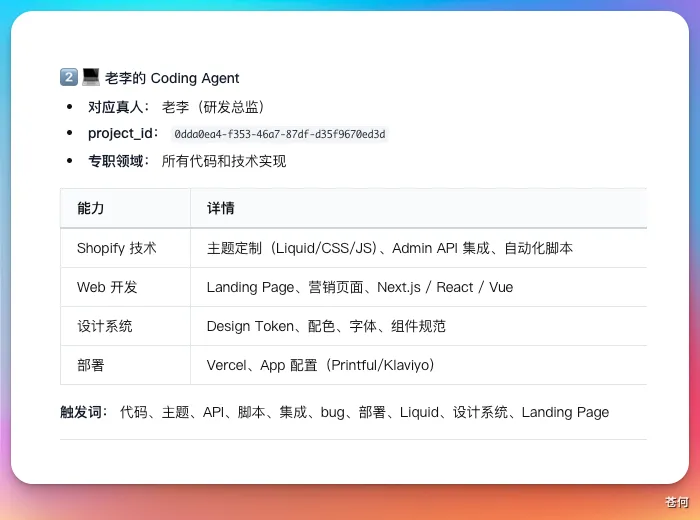Click the 能力 table column header
Image resolution: width=700 pixels, height=520 pixels.
(x=91, y=208)
